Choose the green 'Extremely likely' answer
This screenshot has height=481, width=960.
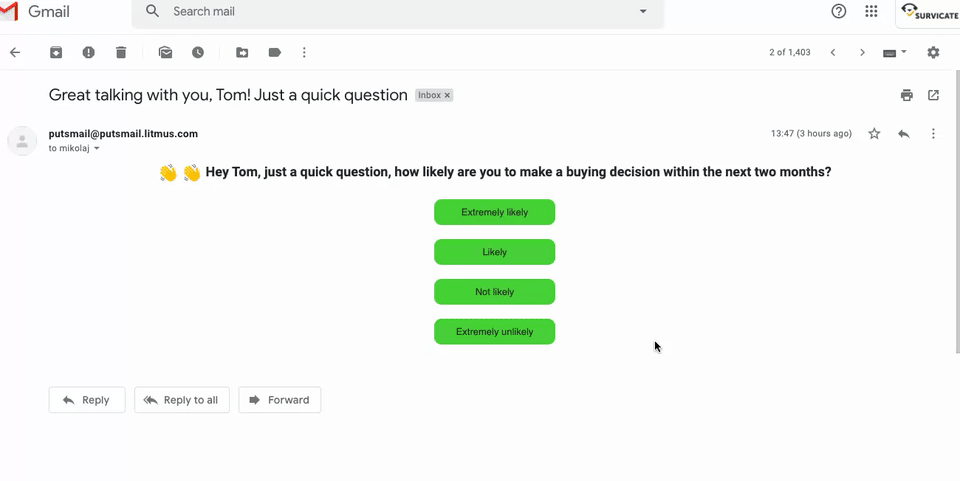tap(494, 212)
